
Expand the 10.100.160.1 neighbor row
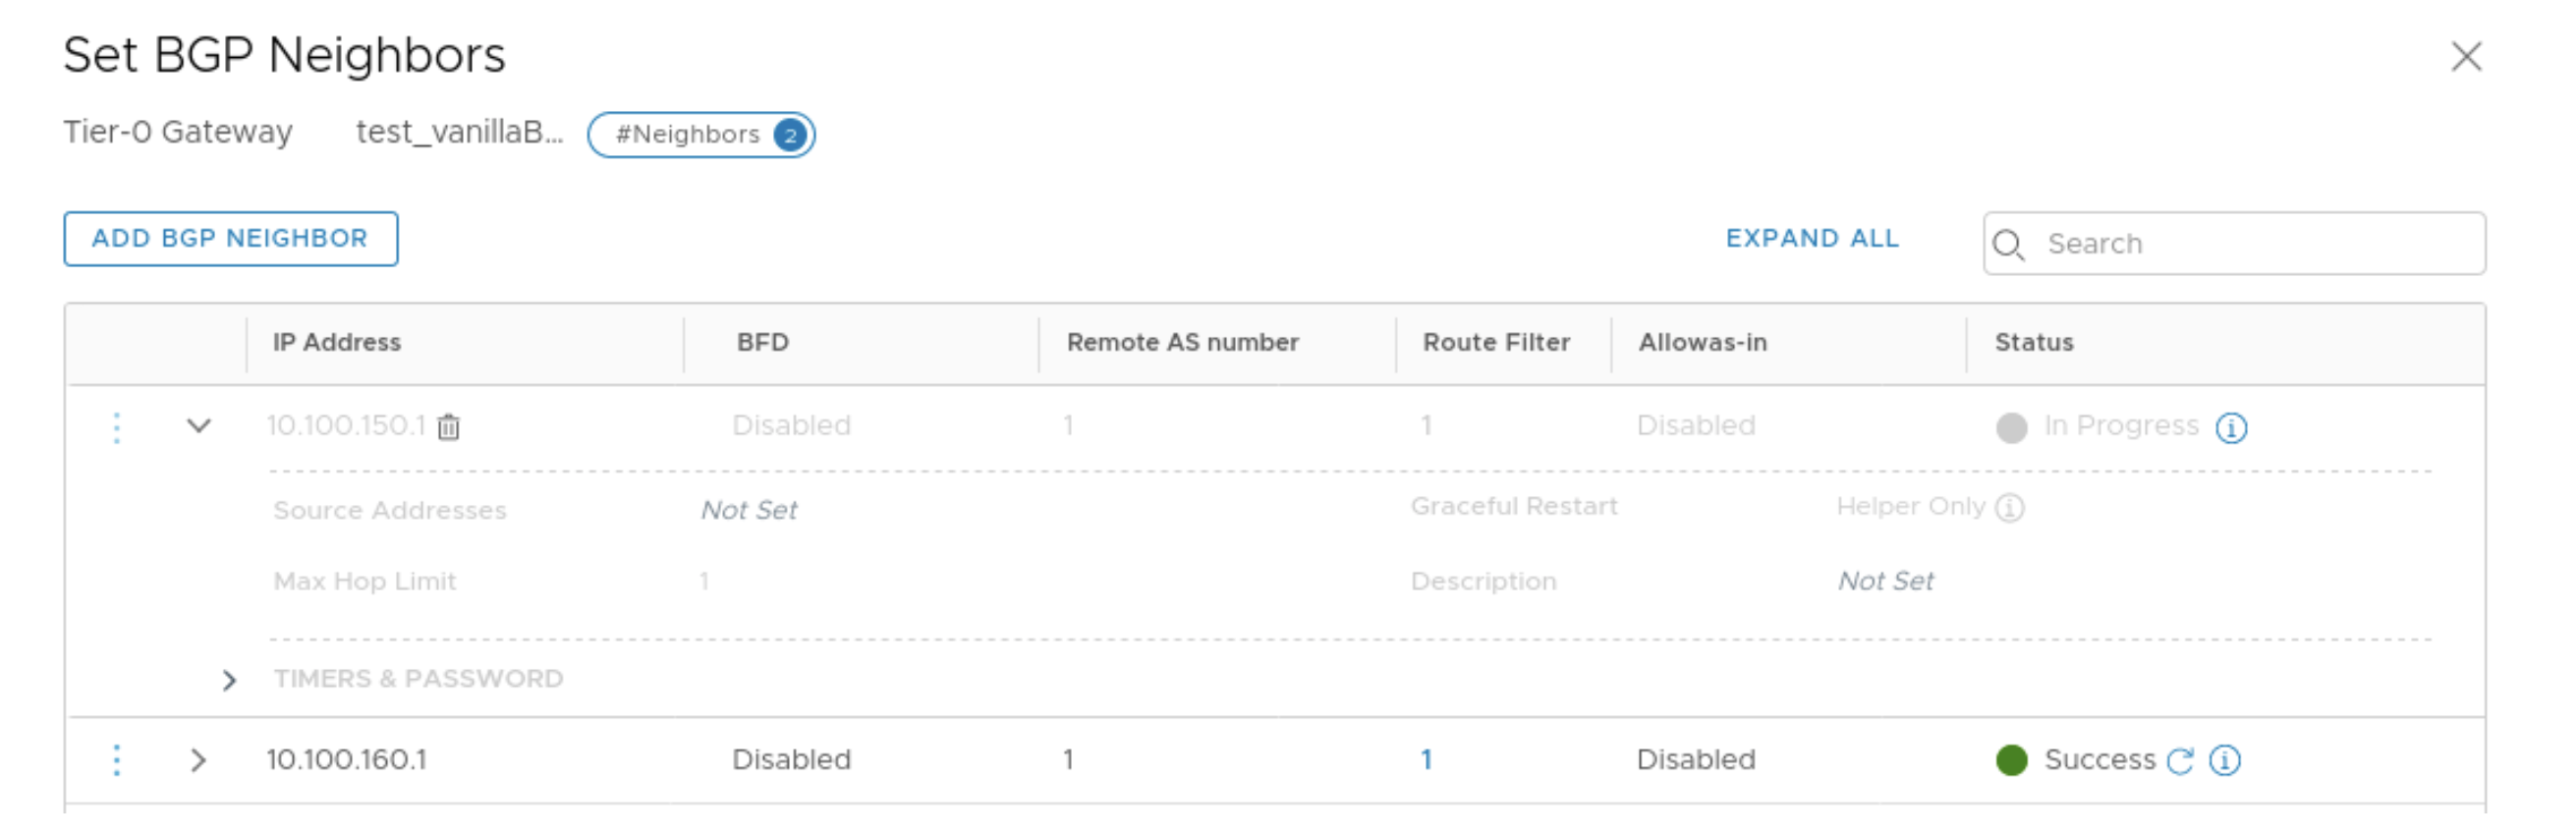pyautogui.click(x=198, y=760)
